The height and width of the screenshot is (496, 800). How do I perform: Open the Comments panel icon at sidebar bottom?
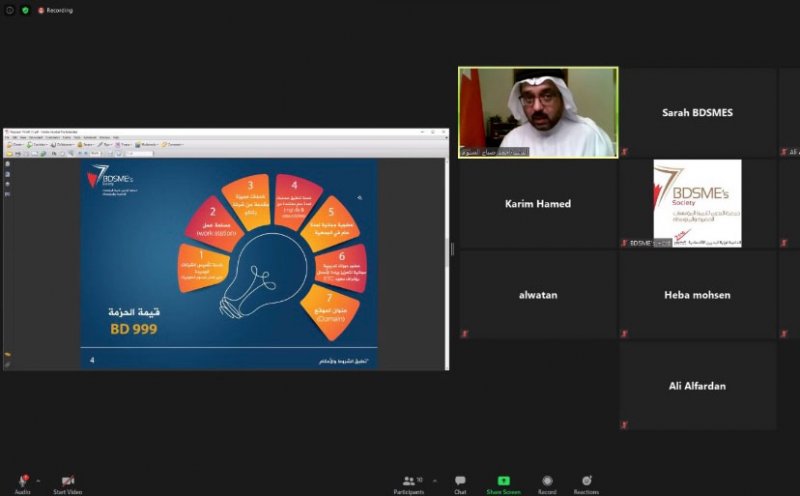(x=7, y=354)
